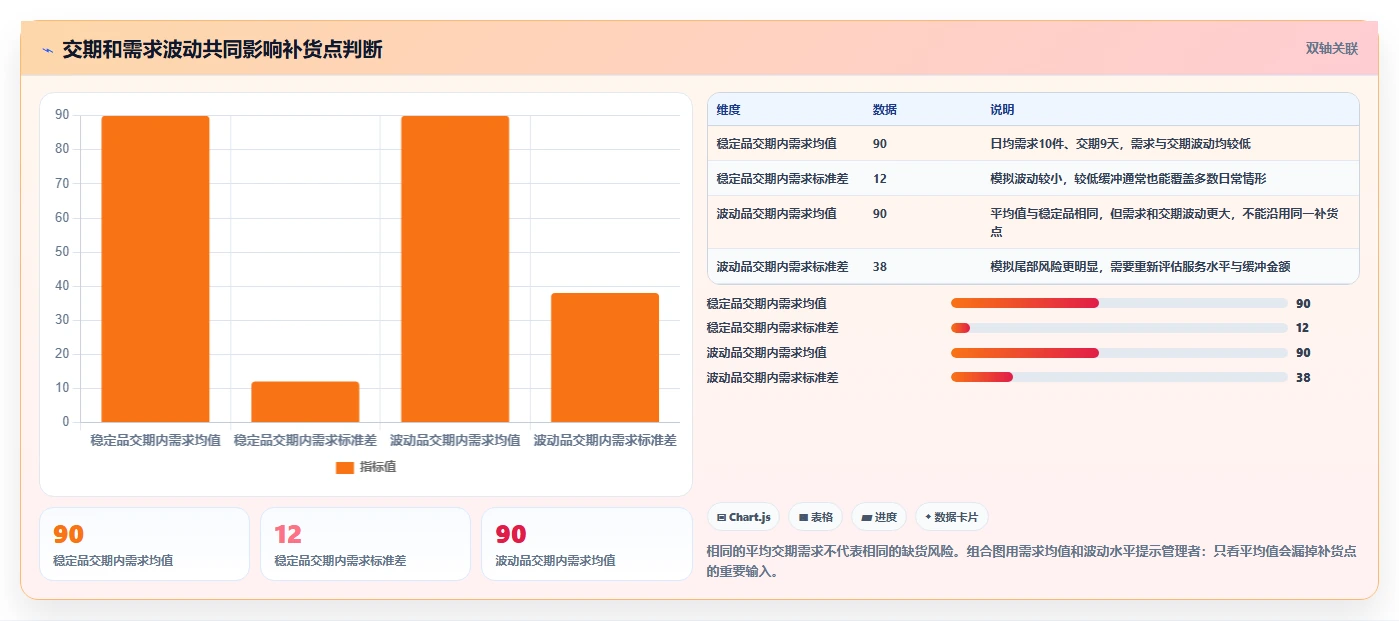Click the progress bar for 波动品交期内需求均值
Image resolution: width=1399 pixels, height=621 pixels.
tap(1119, 353)
